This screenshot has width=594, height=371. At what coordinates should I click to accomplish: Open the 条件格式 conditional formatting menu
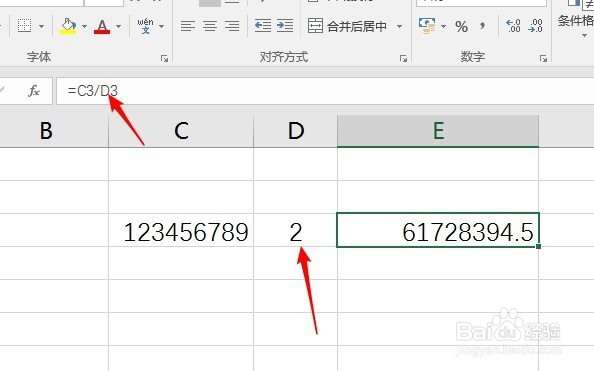(576, 21)
